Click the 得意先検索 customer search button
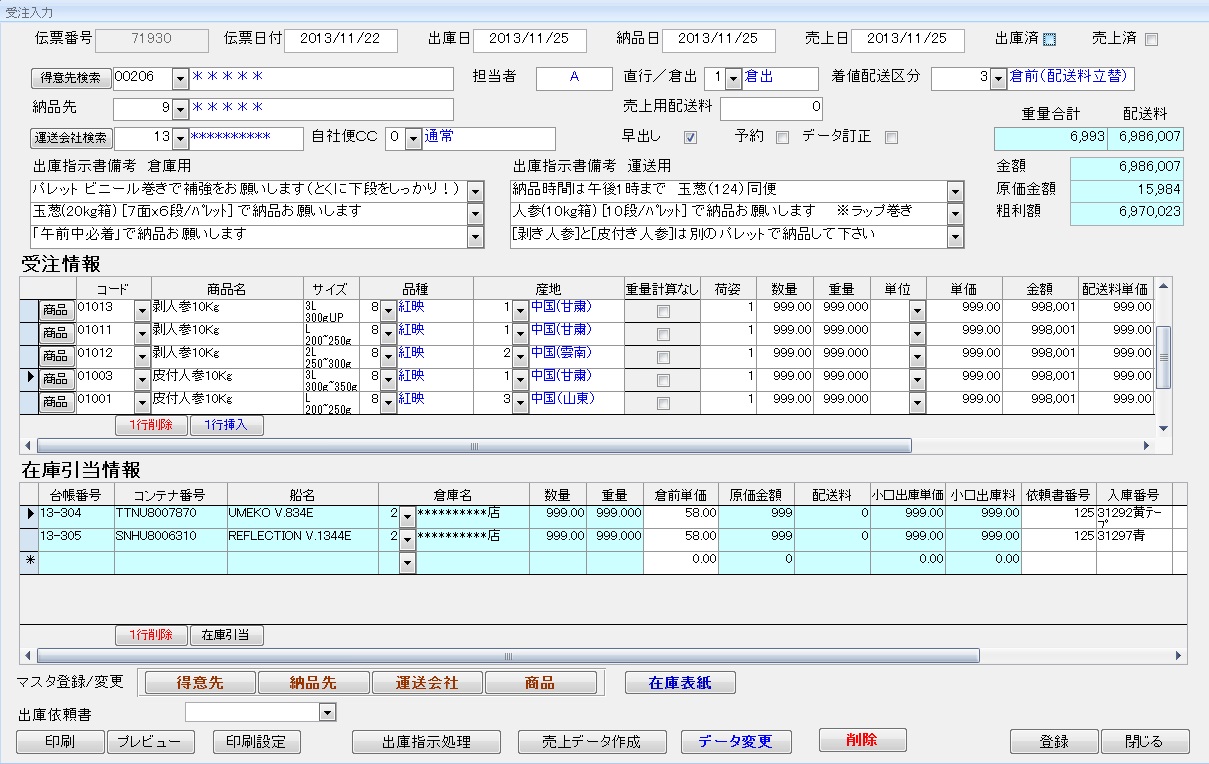Viewport: 1209px width, 764px height. [x=72, y=78]
